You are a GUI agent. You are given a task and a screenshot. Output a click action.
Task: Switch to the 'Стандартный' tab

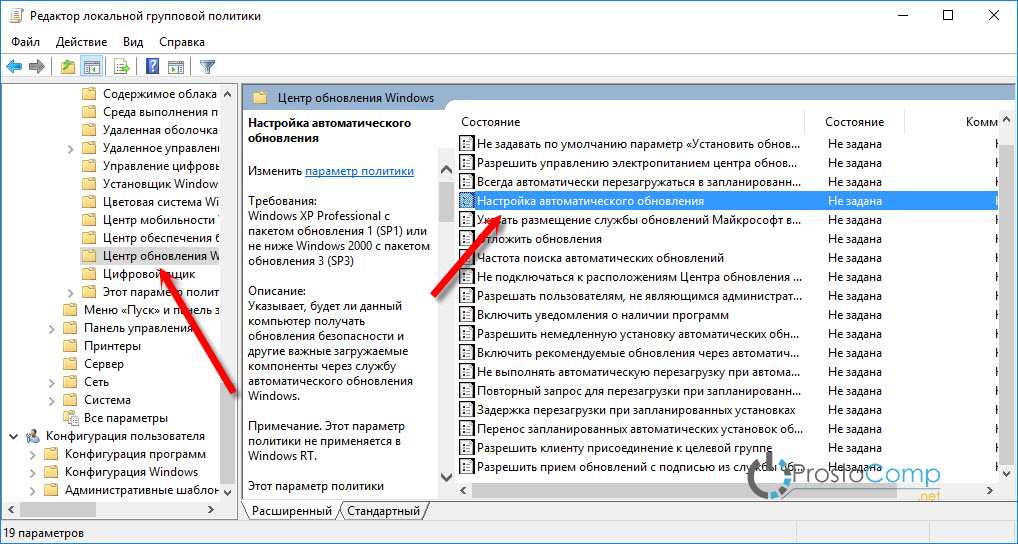click(384, 511)
